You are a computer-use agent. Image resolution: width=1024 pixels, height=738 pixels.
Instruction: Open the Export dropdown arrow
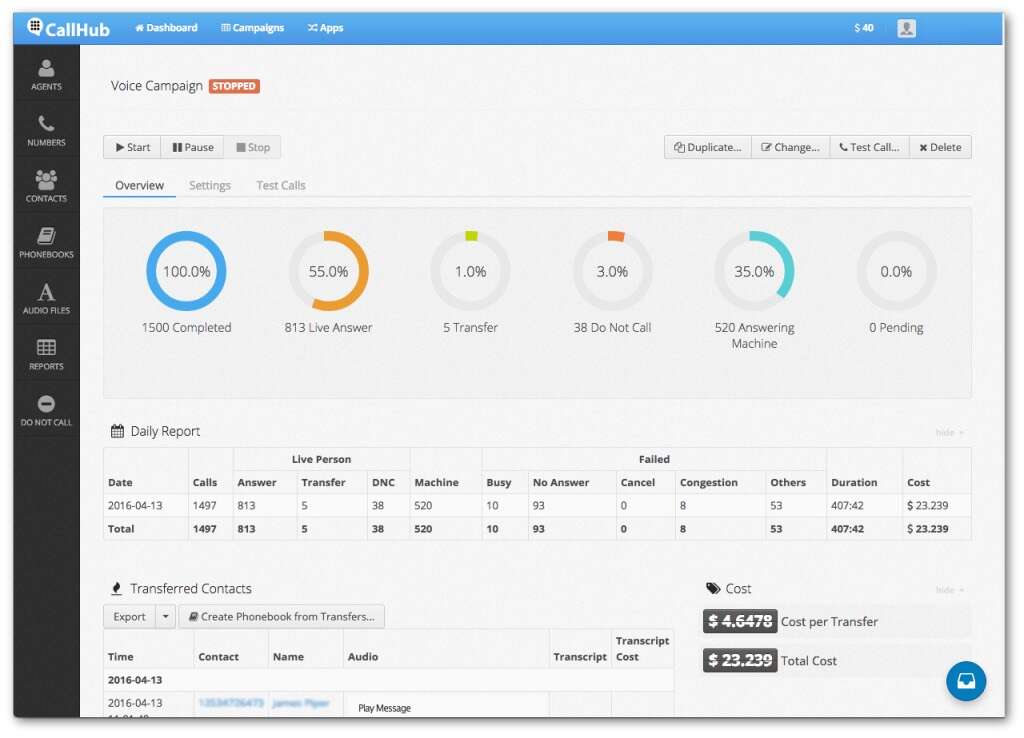tap(163, 617)
